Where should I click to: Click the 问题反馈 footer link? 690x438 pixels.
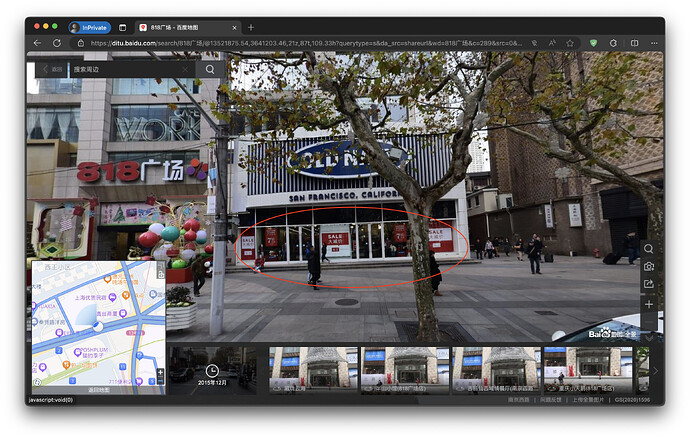tap(551, 400)
